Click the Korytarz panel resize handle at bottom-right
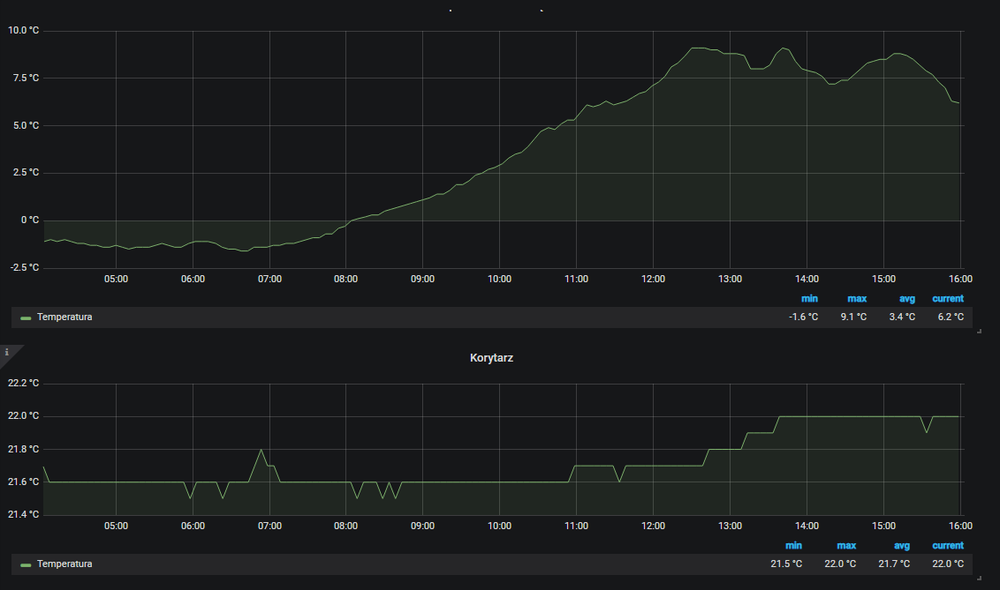This screenshot has width=1000, height=590. [x=979, y=578]
